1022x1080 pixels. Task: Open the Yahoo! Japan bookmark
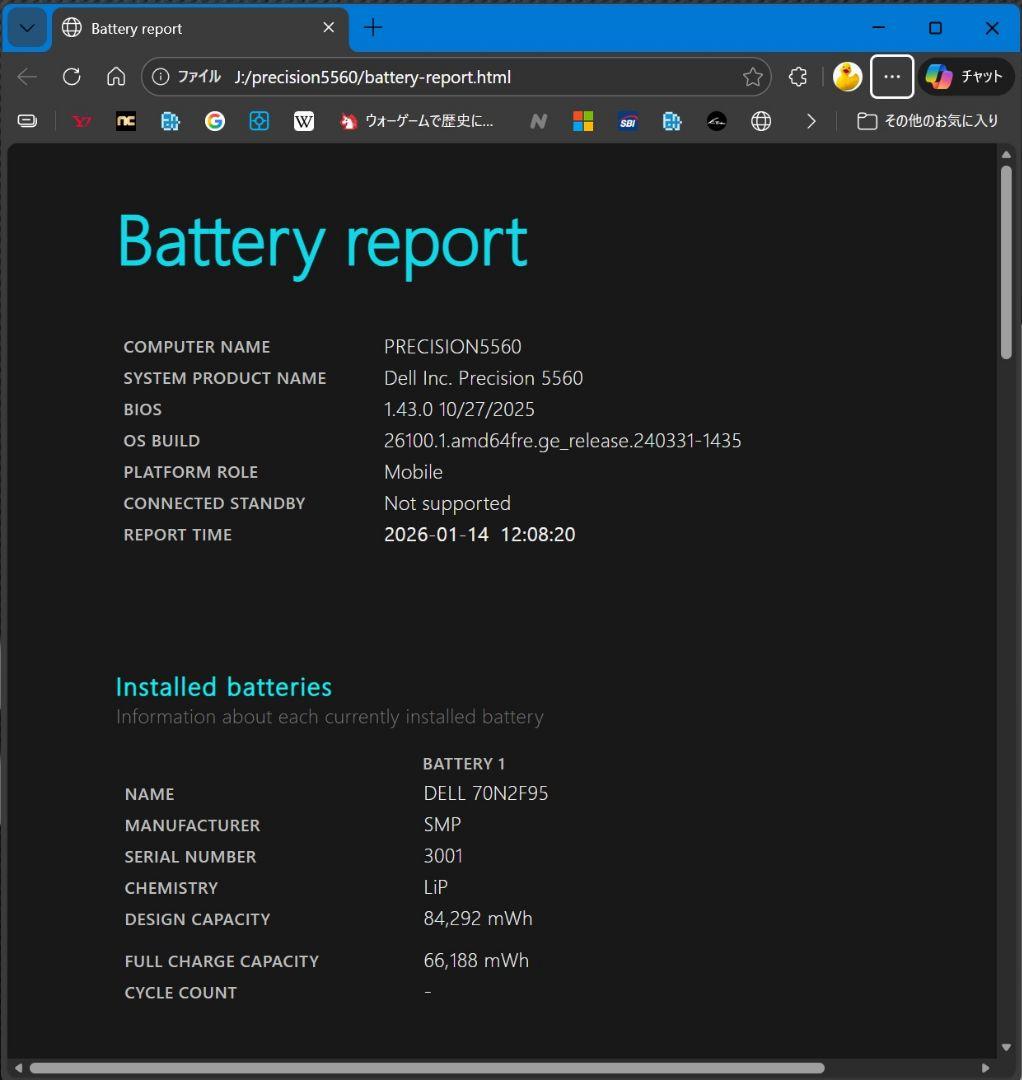point(81,121)
